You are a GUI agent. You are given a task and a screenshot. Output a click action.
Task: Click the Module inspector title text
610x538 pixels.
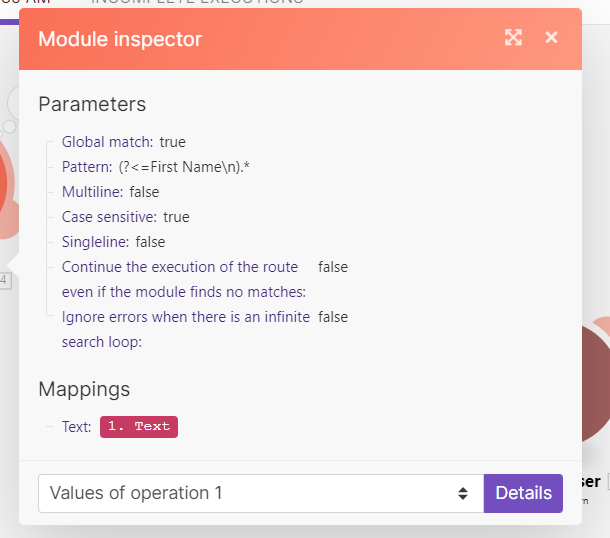point(120,39)
